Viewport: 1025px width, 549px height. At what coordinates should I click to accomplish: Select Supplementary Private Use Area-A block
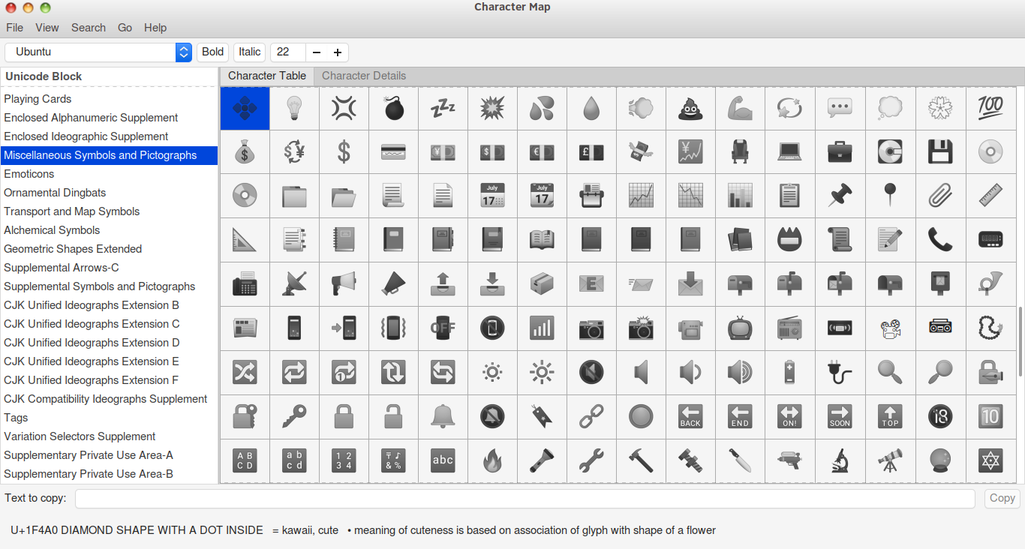click(x=109, y=455)
